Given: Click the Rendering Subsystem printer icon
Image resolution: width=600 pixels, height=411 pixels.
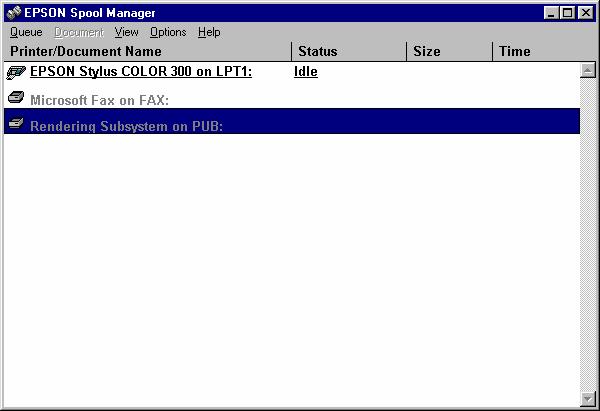Looking at the screenshot, I should coord(16,123).
